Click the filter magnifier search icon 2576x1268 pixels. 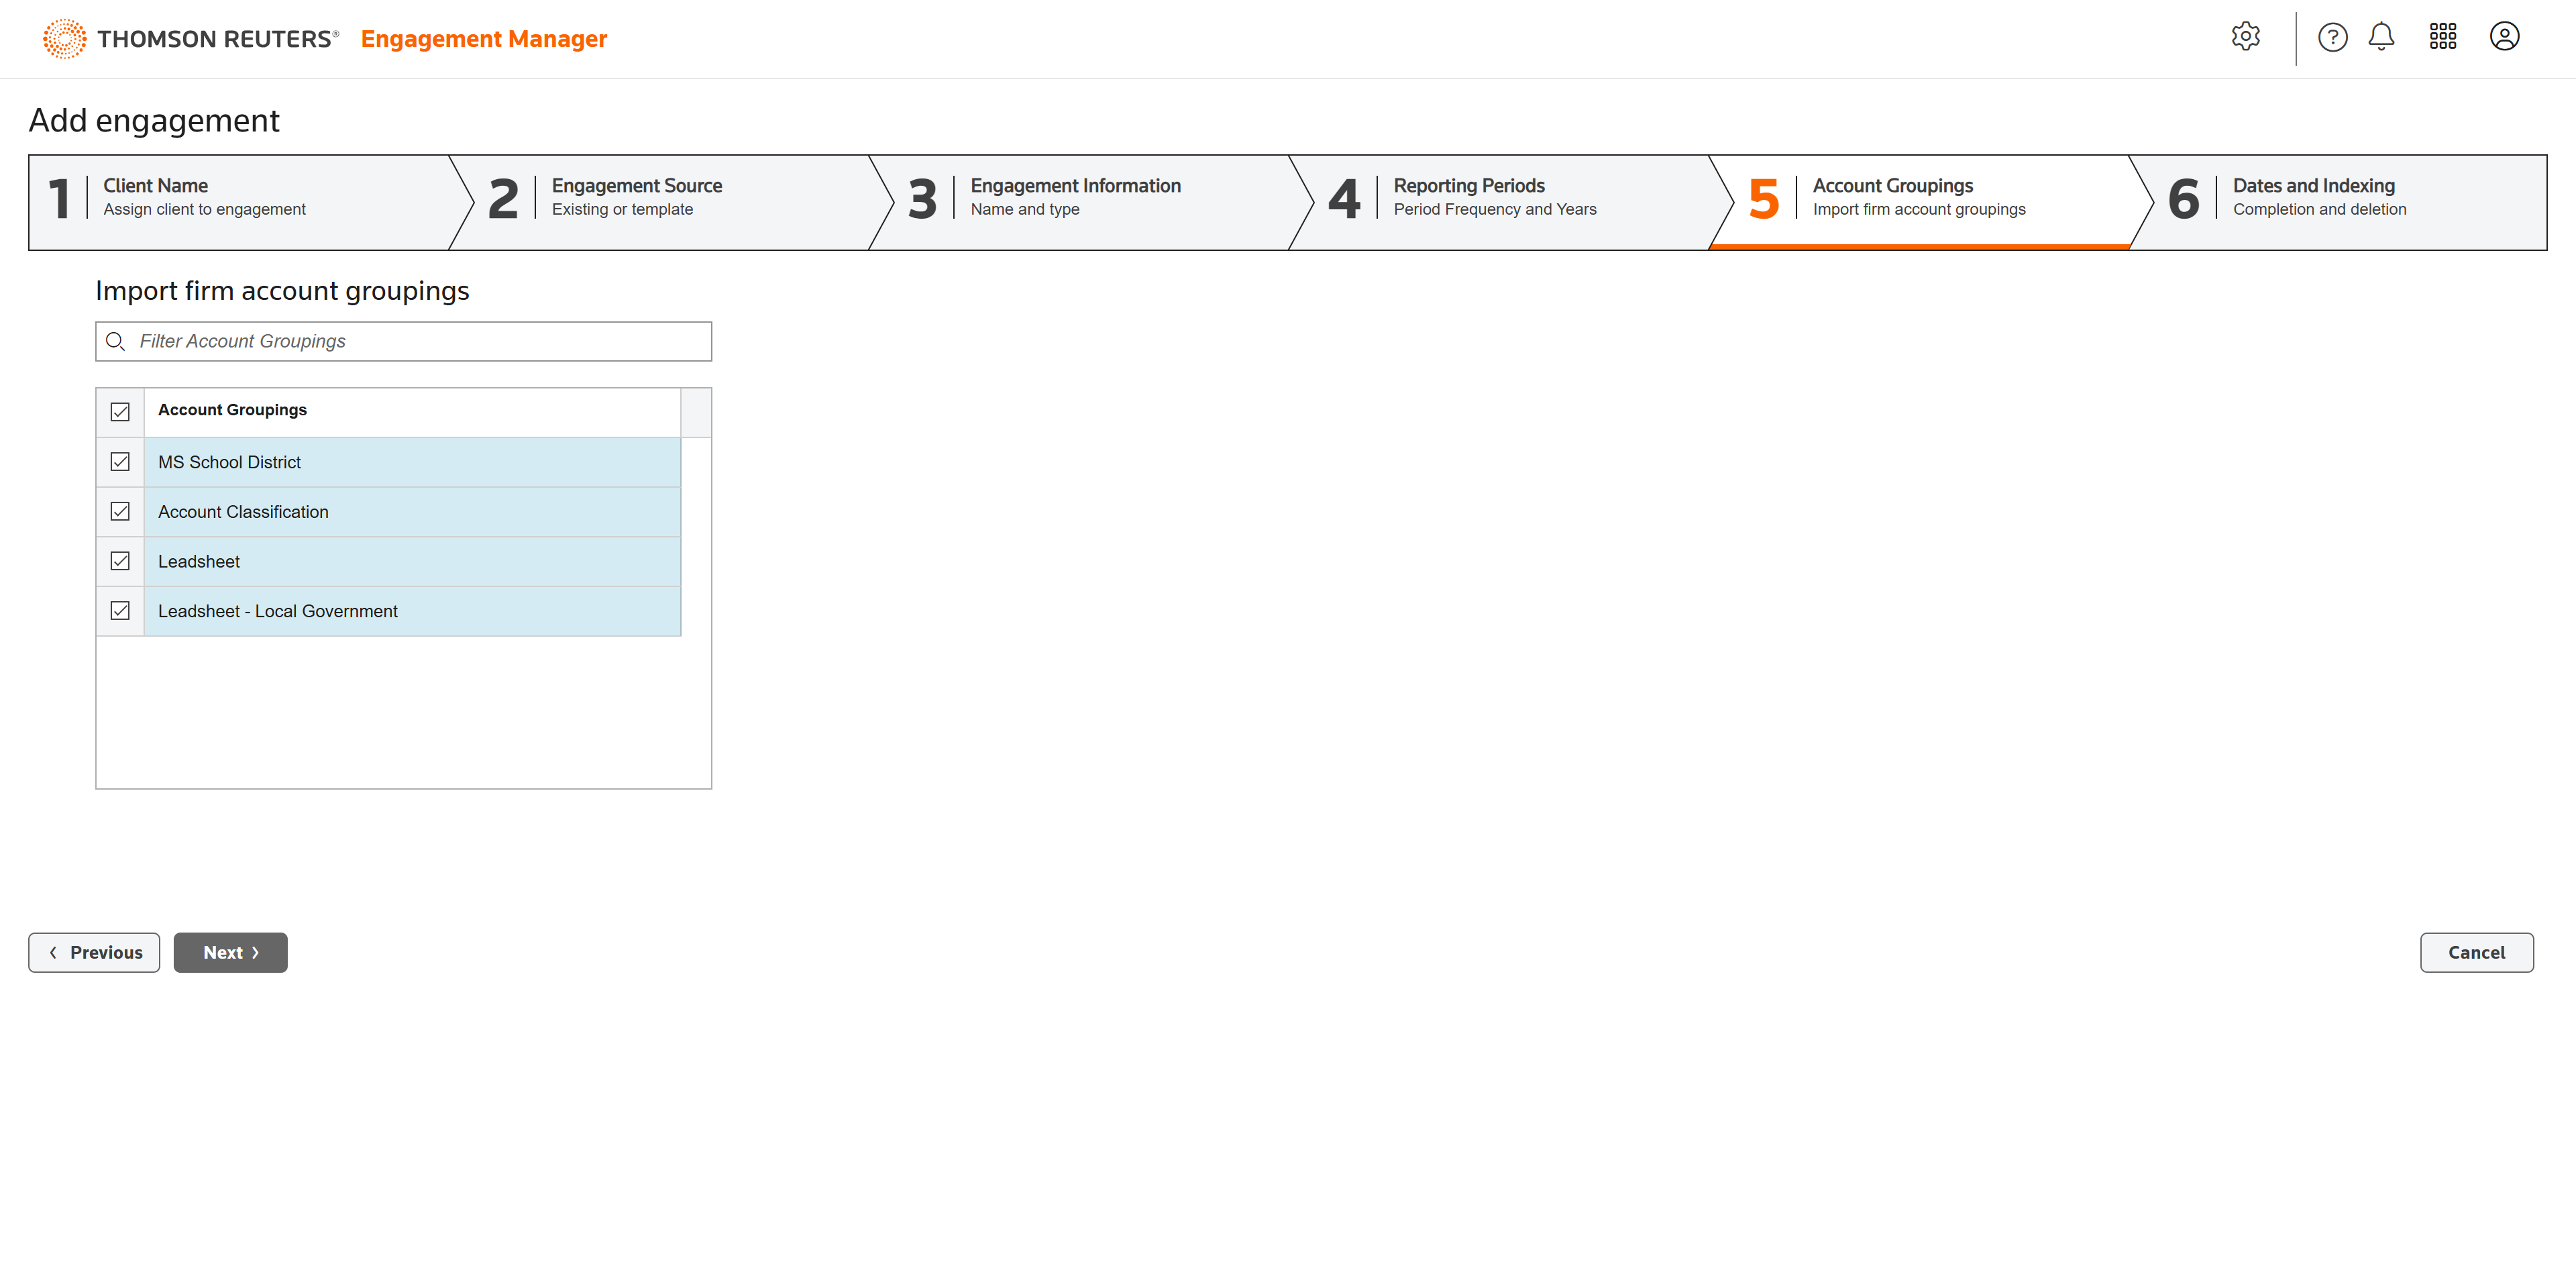(116, 342)
